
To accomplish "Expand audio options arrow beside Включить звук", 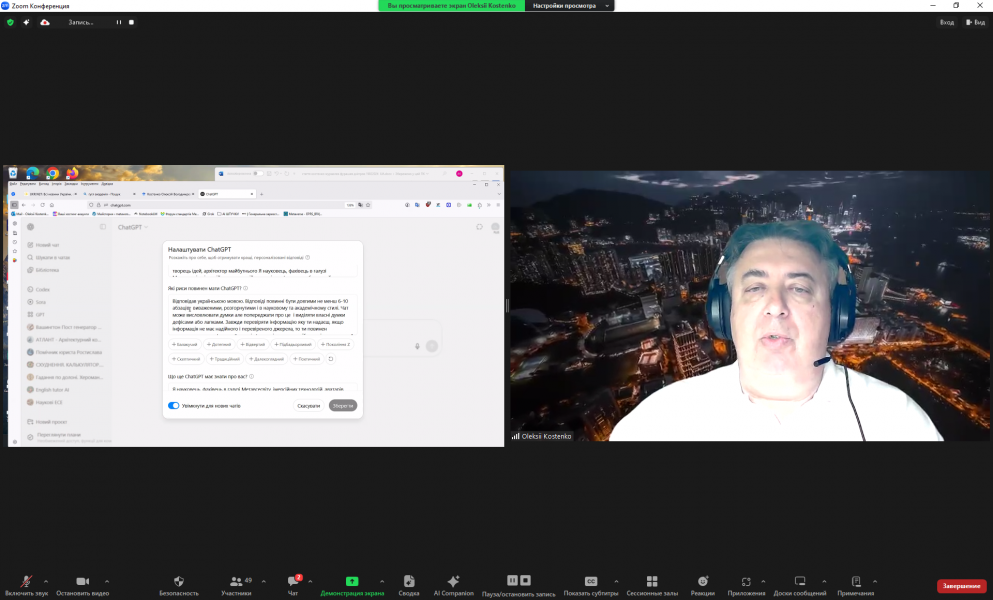I will point(51,581).
